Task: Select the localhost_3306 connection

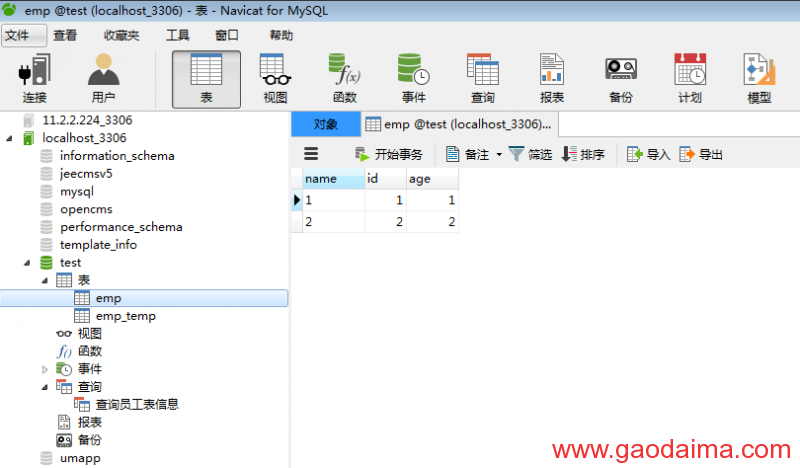Action: coord(84,138)
